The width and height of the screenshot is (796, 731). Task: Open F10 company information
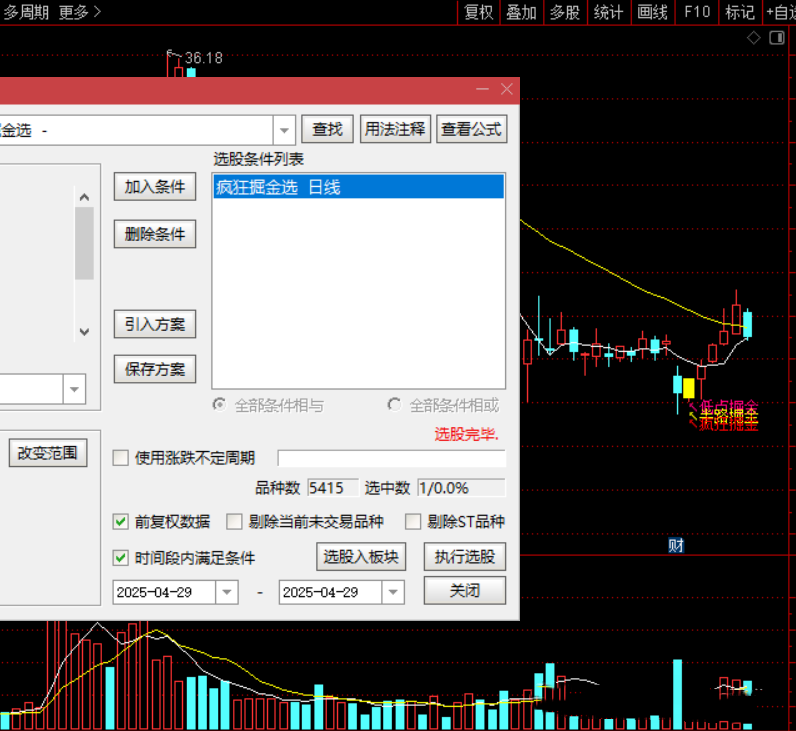coord(697,12)
